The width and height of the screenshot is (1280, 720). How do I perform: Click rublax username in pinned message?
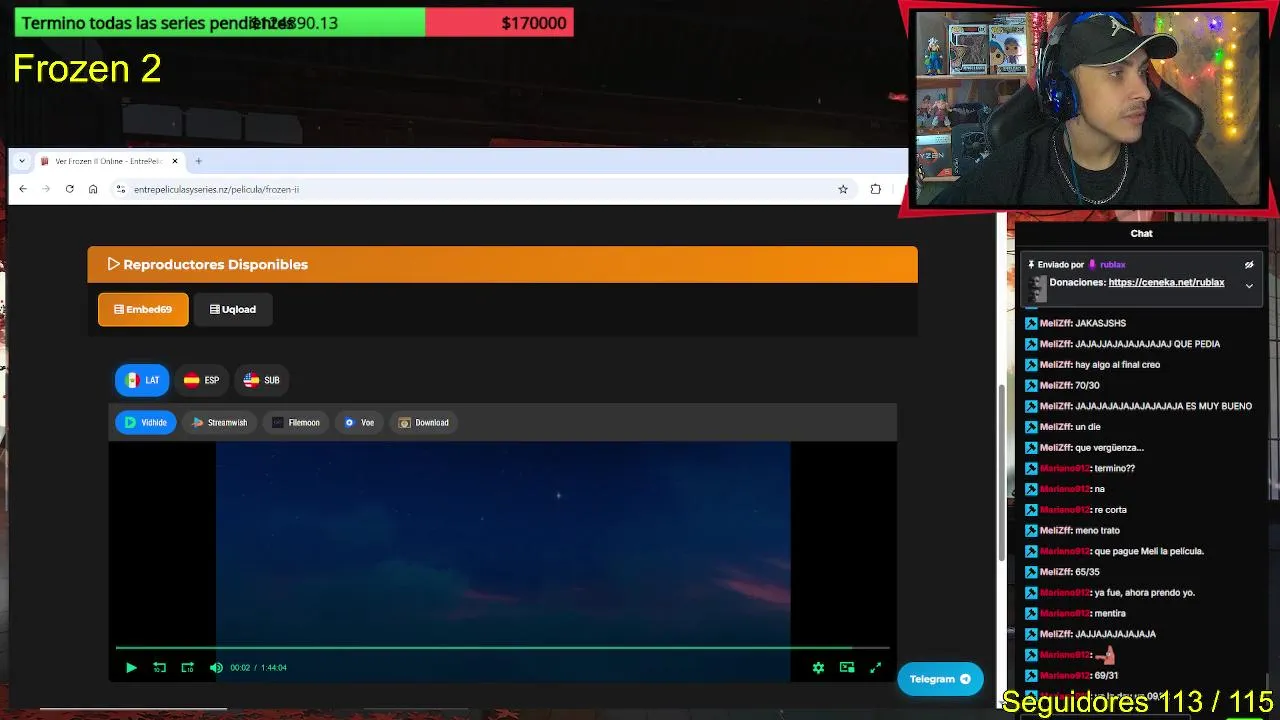(1112, 265)
